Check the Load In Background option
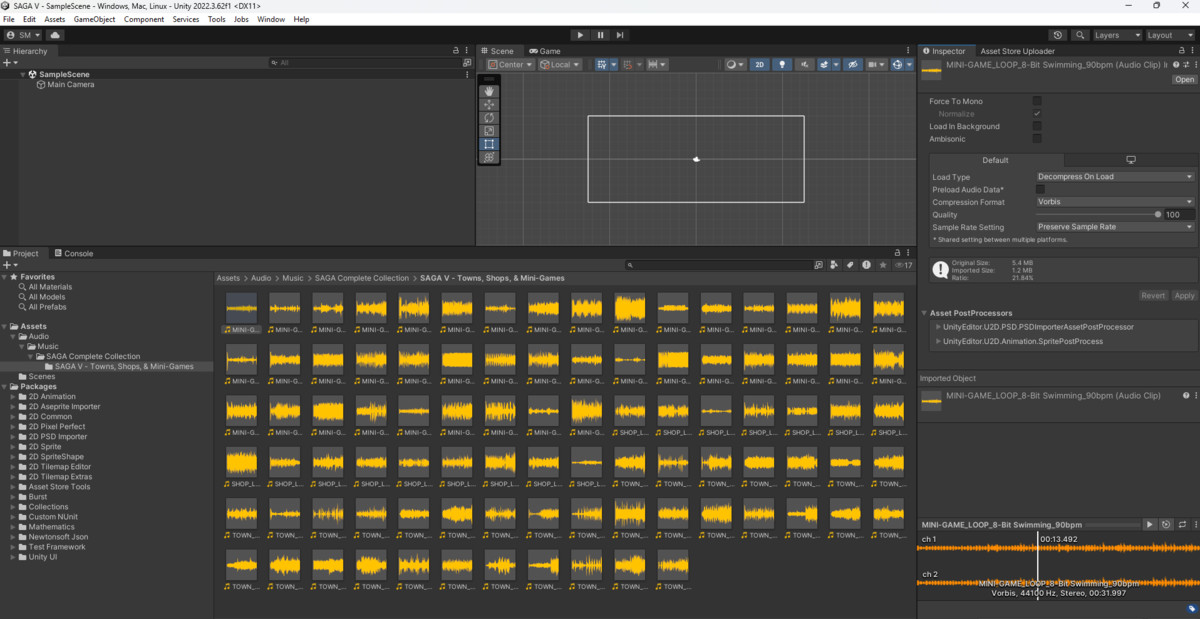Screen dimensions: 1200x619 tap(1037, 126)
